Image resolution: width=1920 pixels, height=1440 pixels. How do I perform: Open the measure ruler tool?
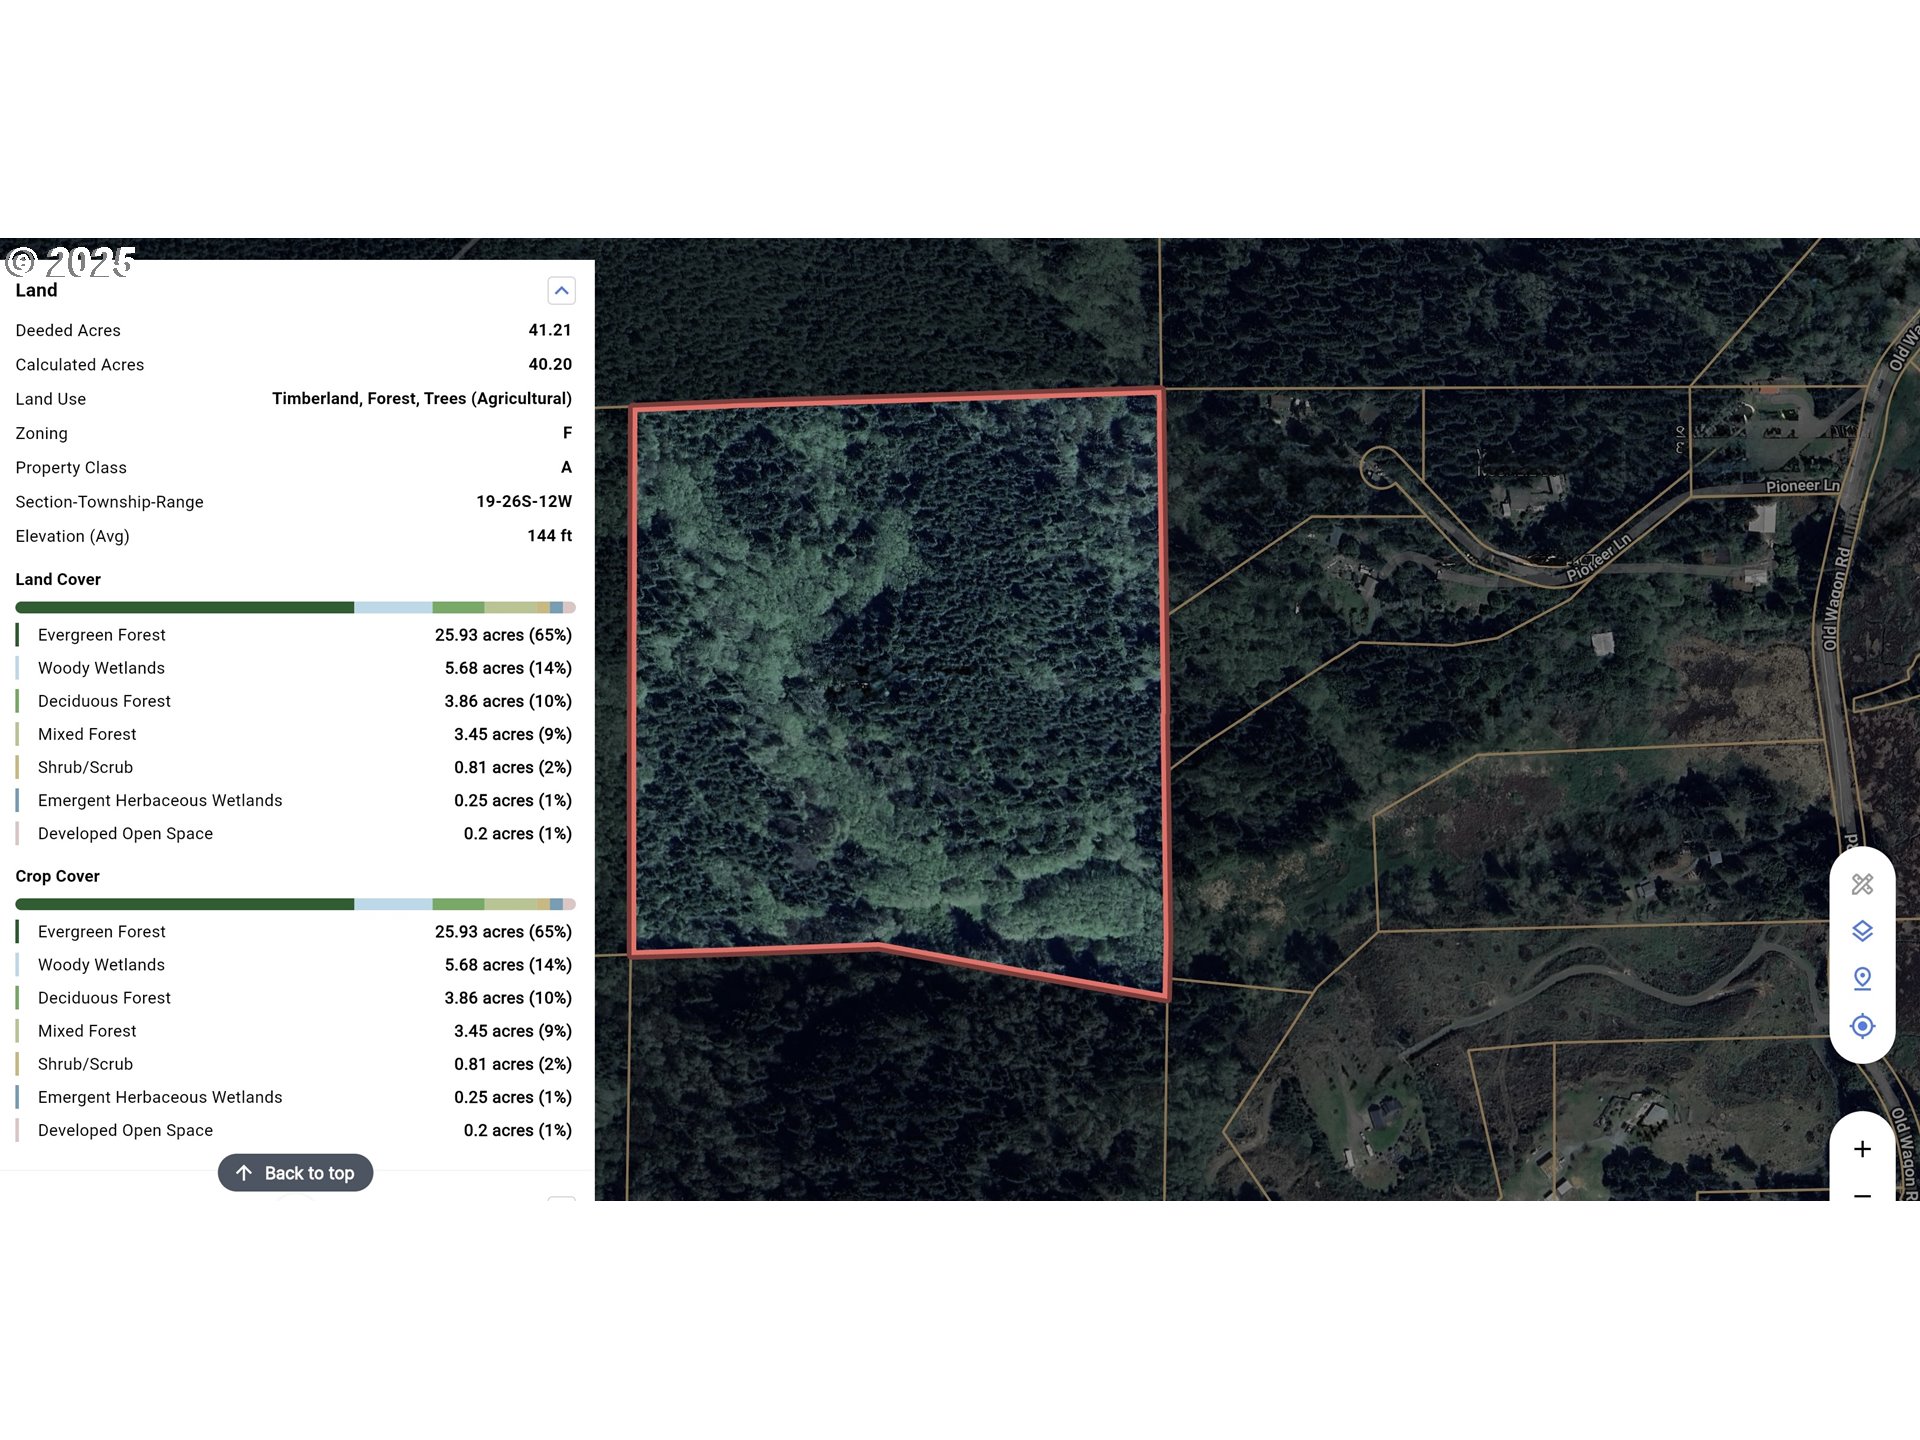click(1861, 884)
